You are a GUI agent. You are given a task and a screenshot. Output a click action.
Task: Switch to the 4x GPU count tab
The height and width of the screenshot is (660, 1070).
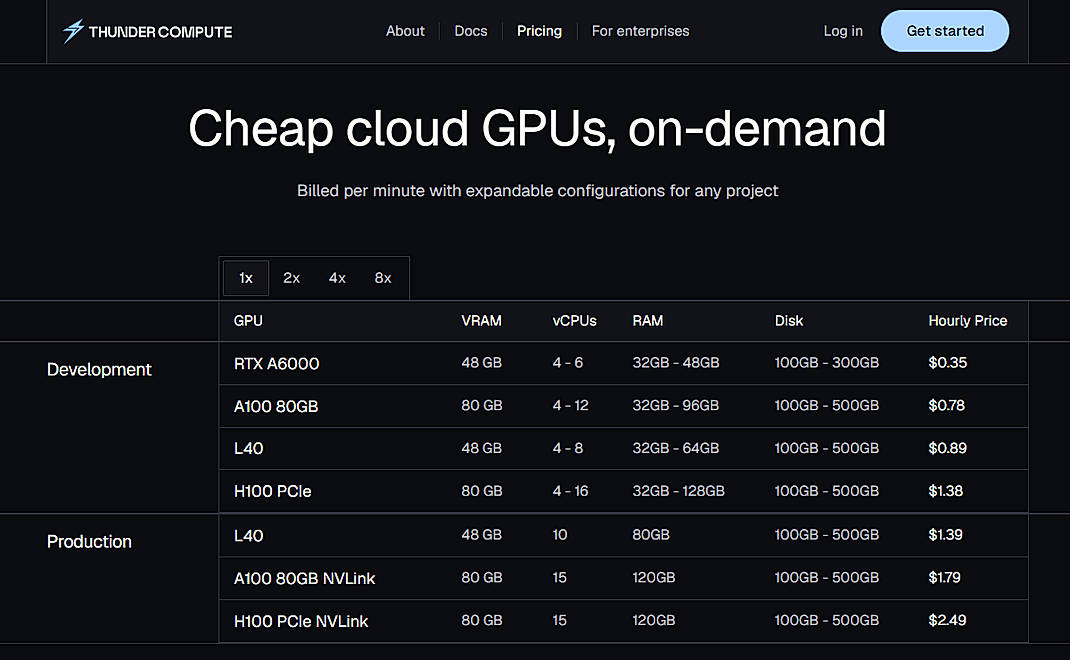[337, 278]
